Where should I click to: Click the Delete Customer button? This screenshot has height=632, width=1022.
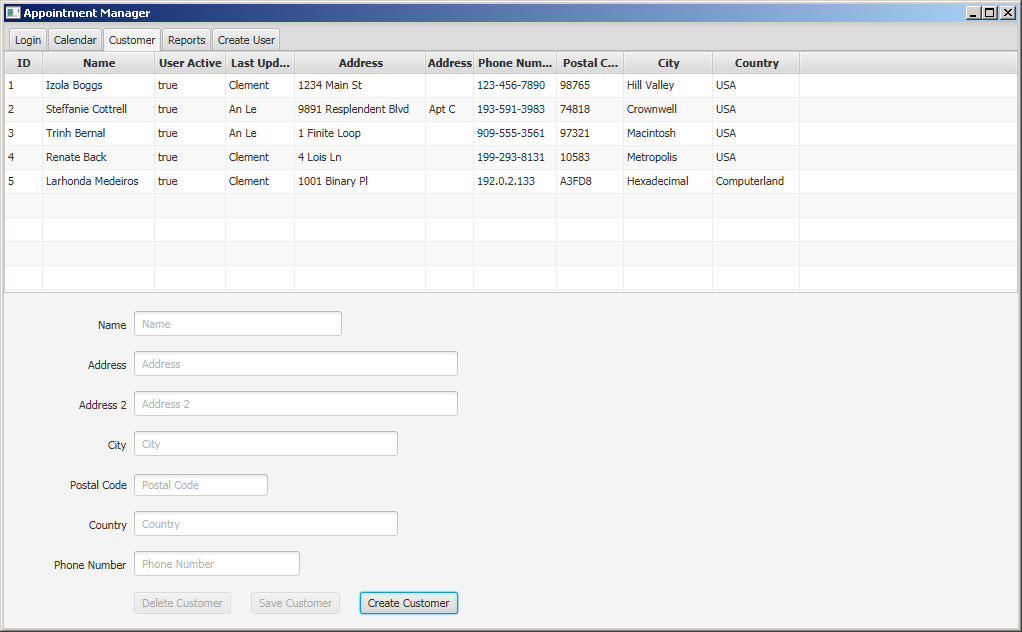[182, 603]
